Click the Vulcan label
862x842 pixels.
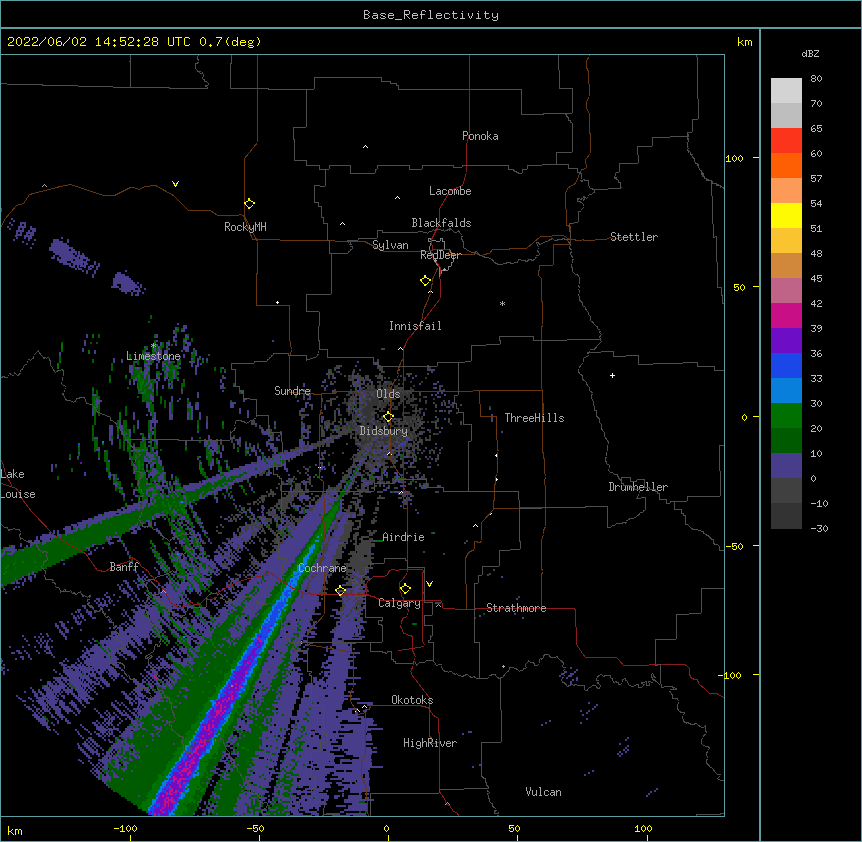(543, 792)
